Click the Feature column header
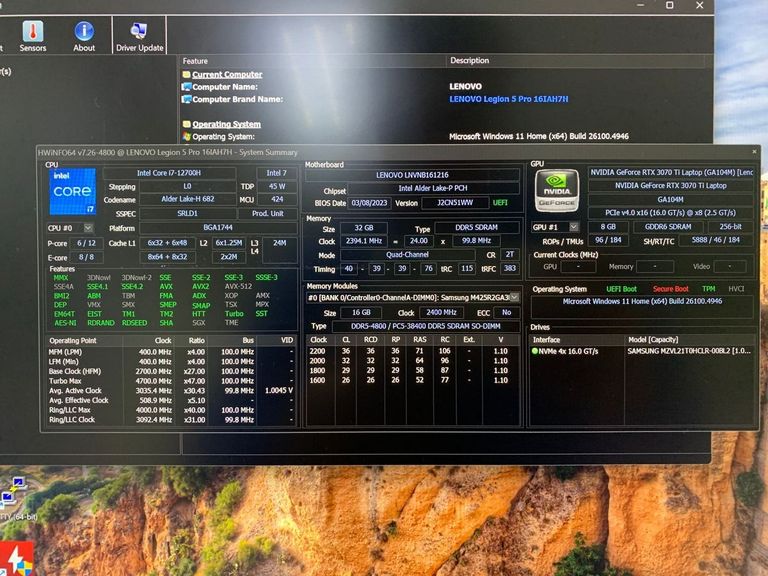768x576 pixels. click(x=195, y=61)
